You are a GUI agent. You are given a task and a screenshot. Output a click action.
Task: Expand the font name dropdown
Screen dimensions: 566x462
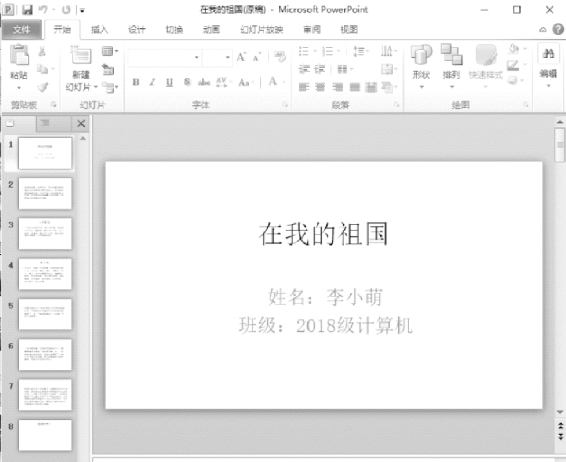(197, 57)
